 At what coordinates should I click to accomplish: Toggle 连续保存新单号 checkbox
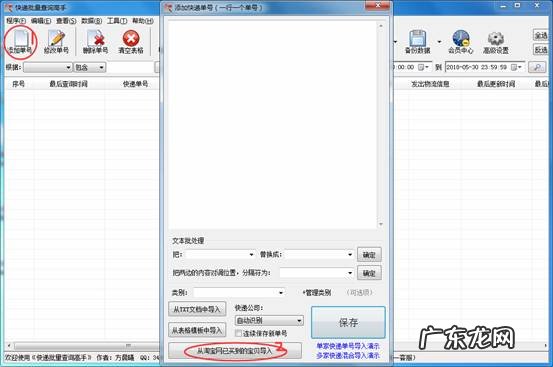click(x=239, y=333)
